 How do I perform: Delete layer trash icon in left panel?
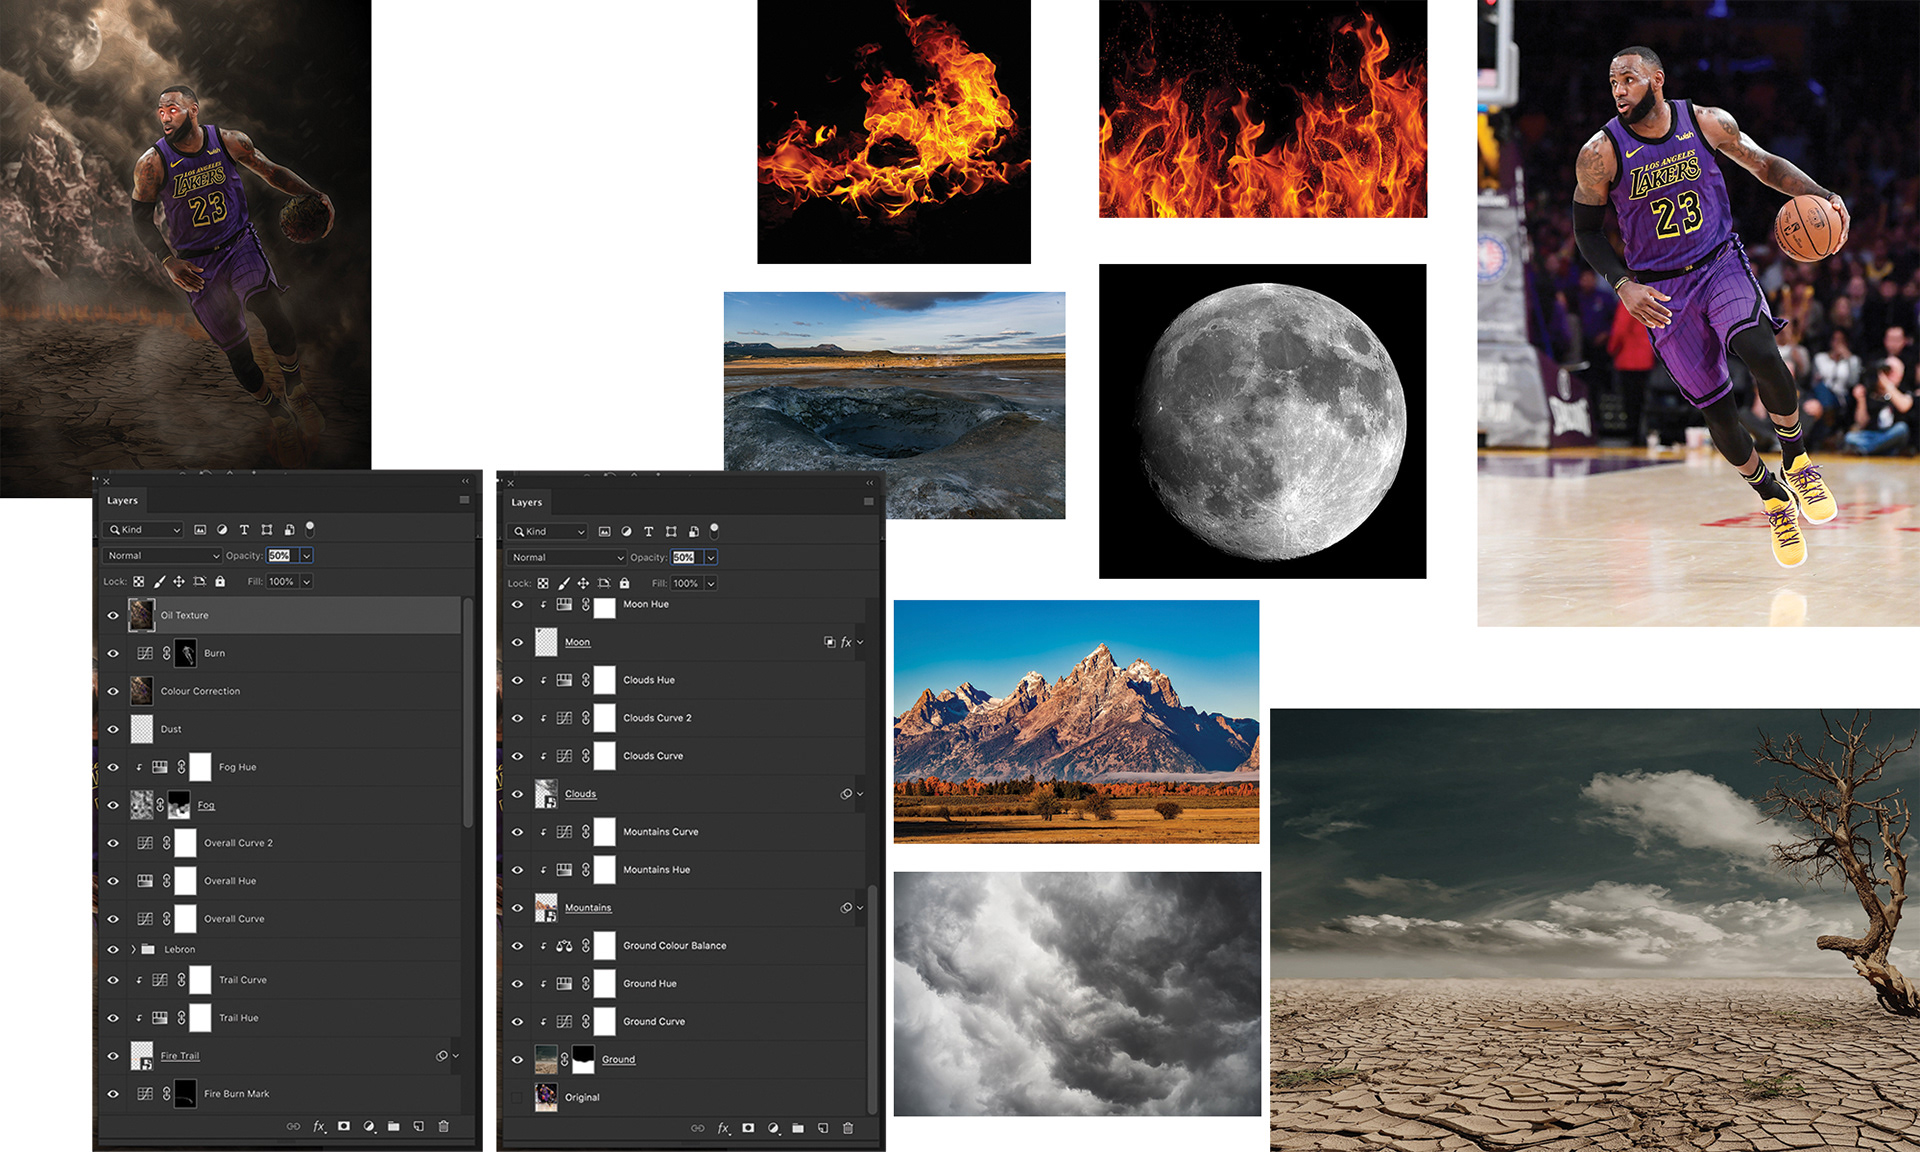point(444,1126)
